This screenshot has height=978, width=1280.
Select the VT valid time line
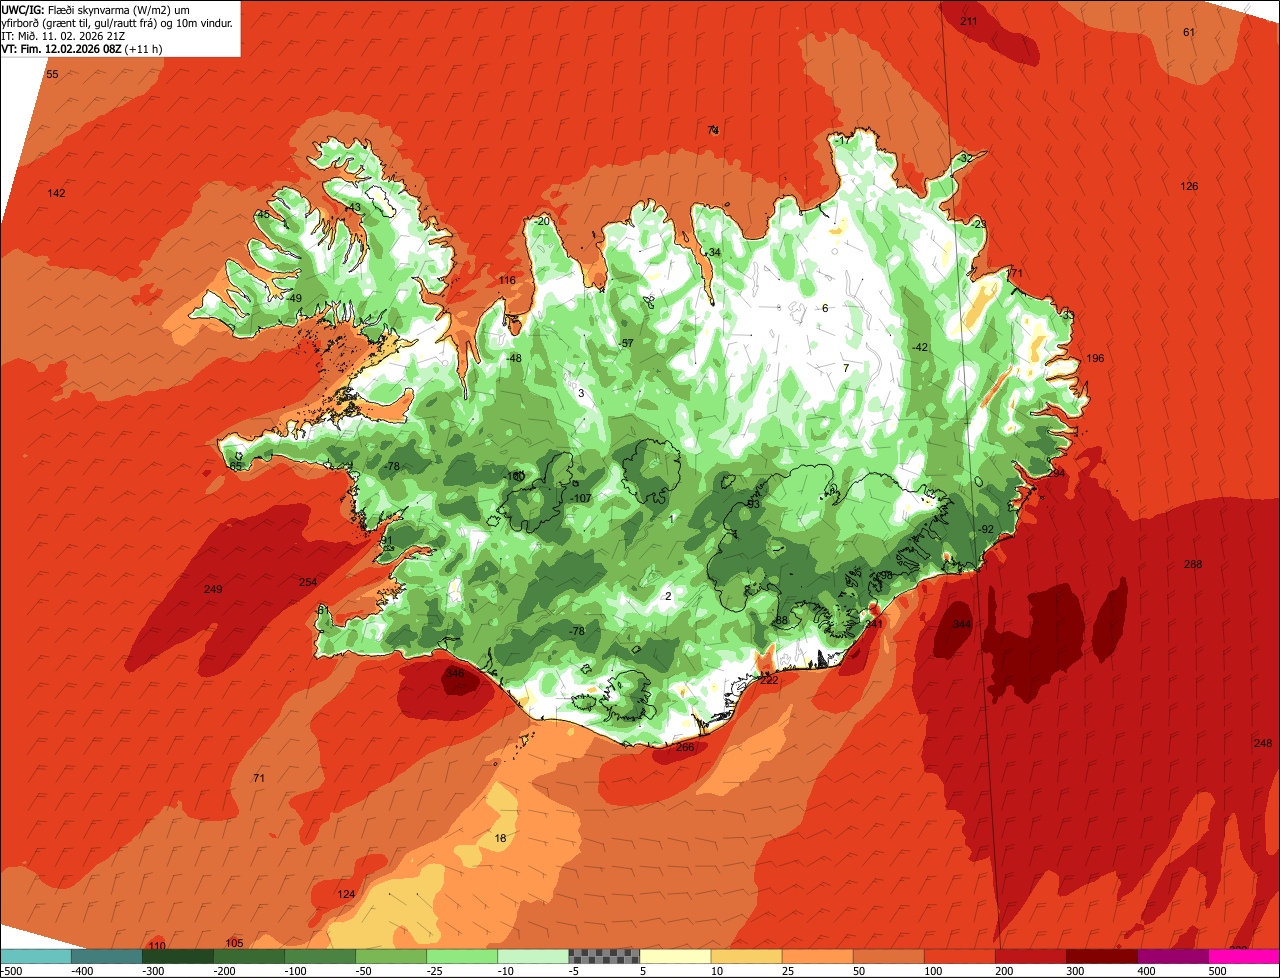(x=82, y=48)
